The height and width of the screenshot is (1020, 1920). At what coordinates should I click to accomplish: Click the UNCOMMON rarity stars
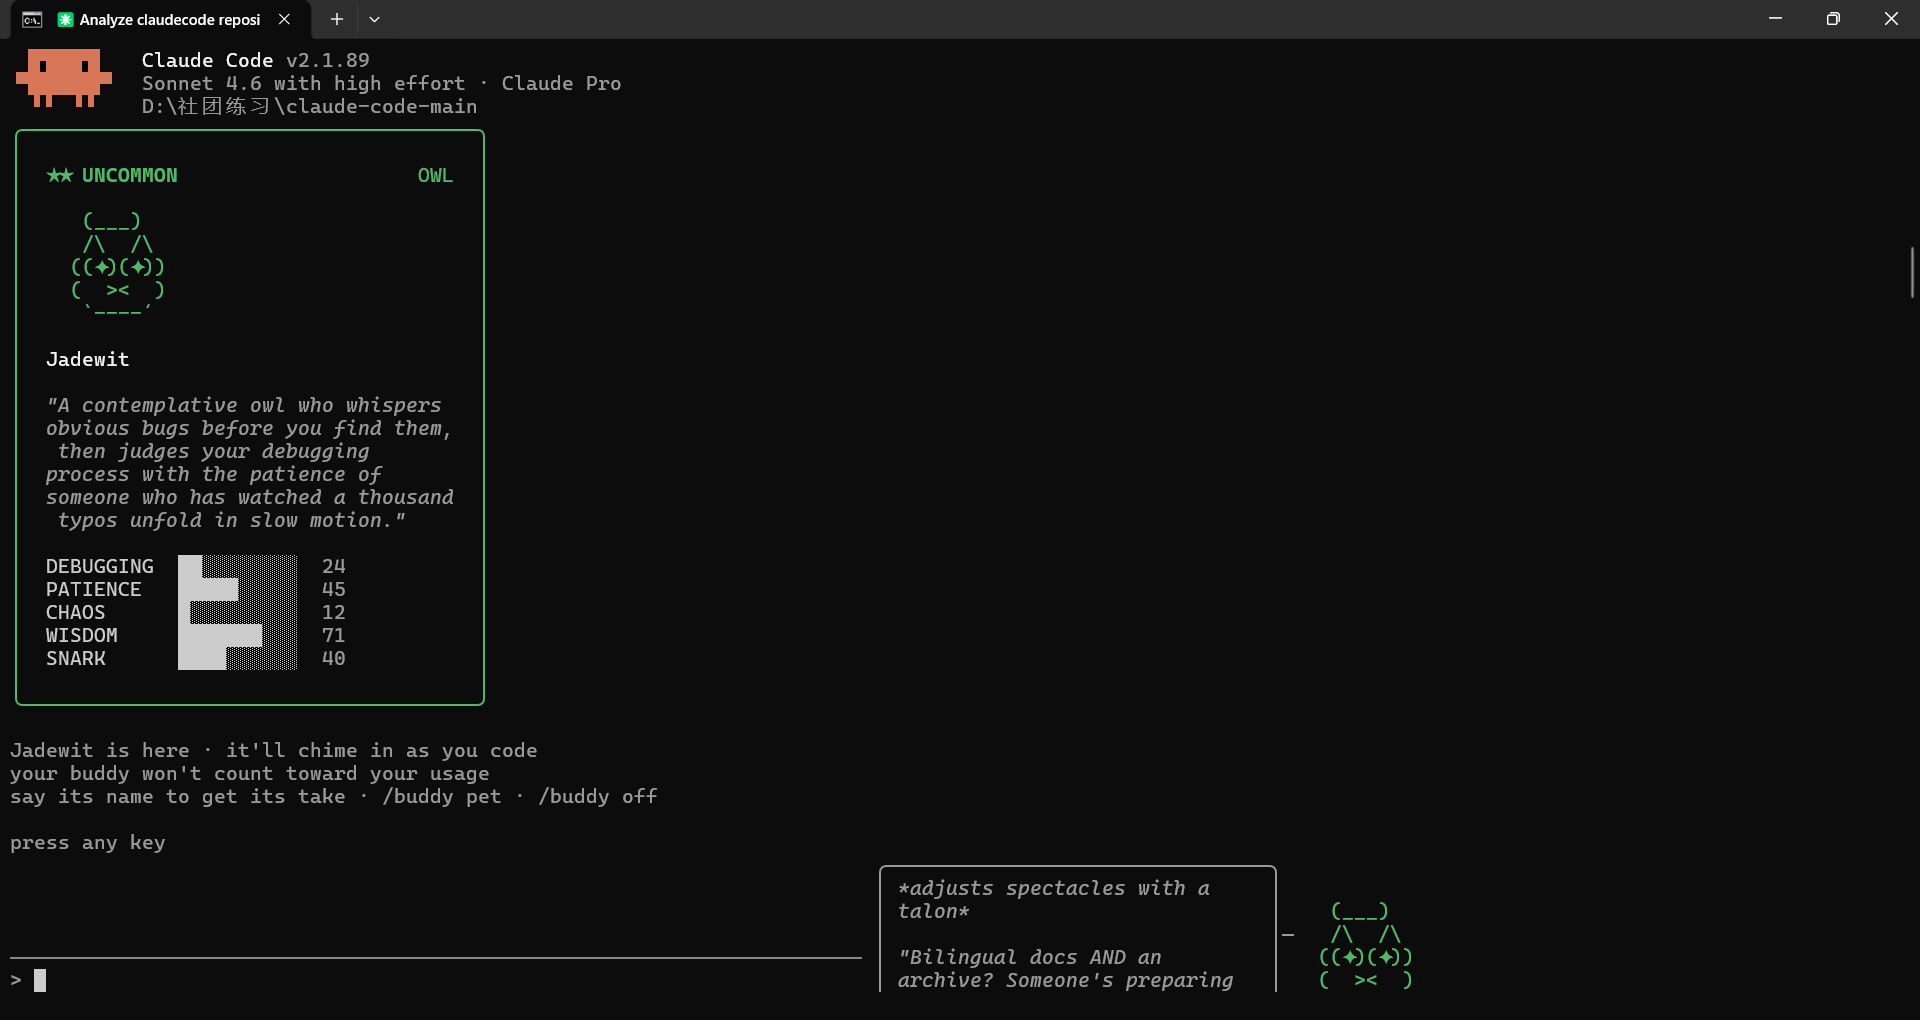pyautogui.click(x=60, y=176)
